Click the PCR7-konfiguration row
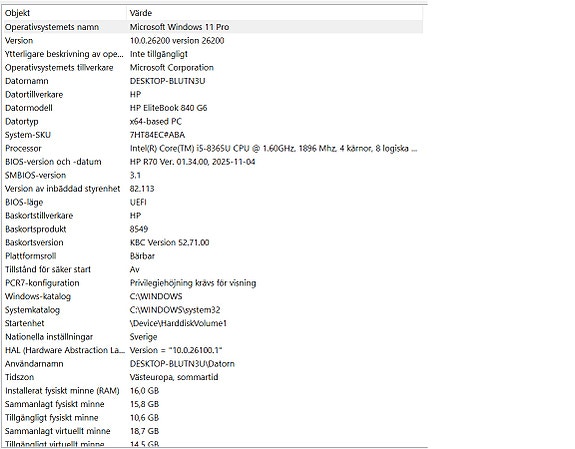This screenshot has width=575, height=449. click(212, 283)
